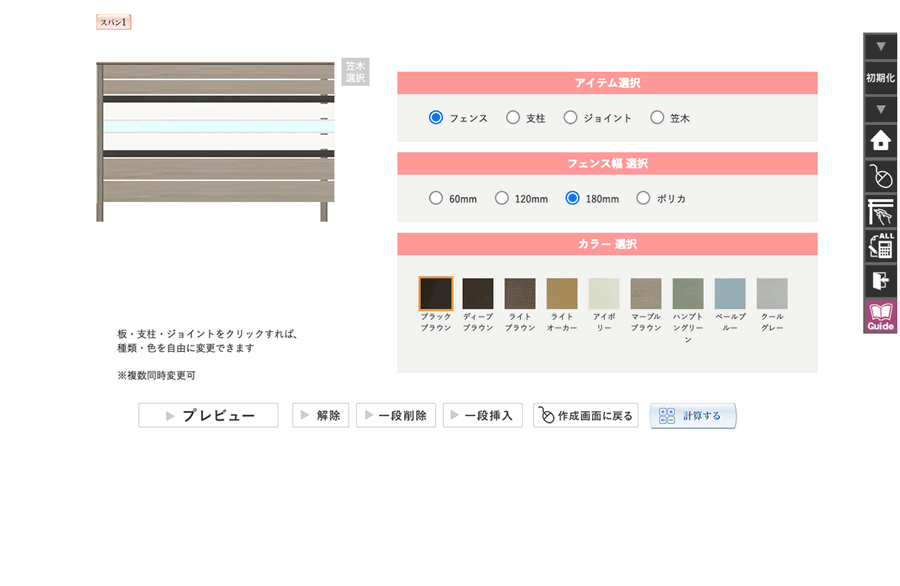Click the 作成画面に戻る button
900x586 pixels.
pos(586,416)
